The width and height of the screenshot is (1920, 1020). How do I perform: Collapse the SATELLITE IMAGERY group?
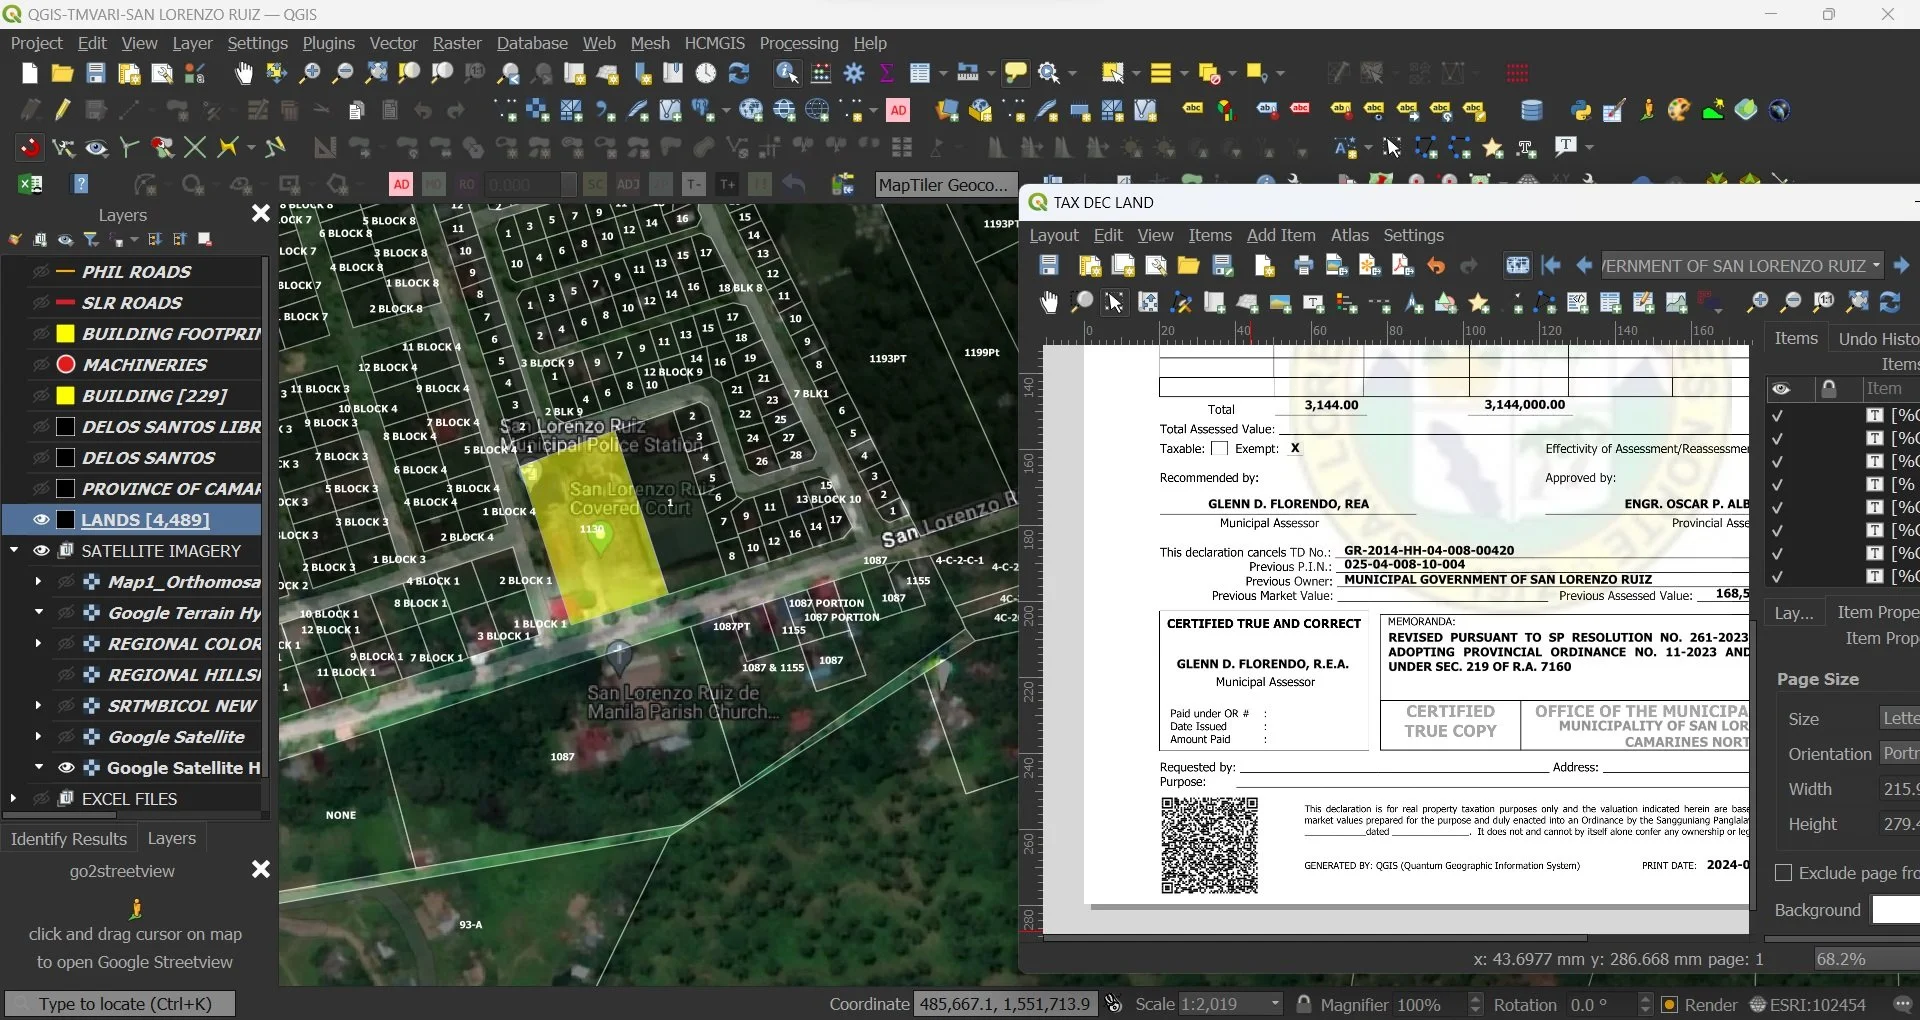14,551
